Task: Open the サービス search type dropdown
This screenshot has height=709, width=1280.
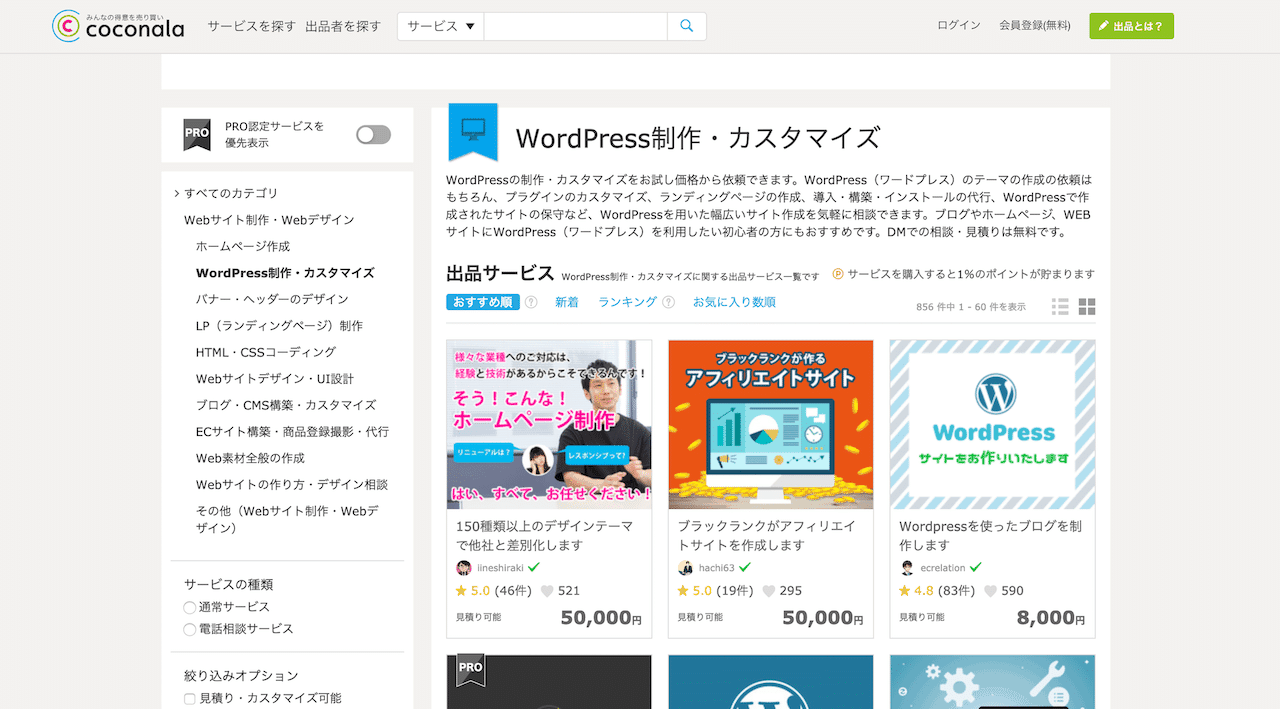Action: pos(441,26)
